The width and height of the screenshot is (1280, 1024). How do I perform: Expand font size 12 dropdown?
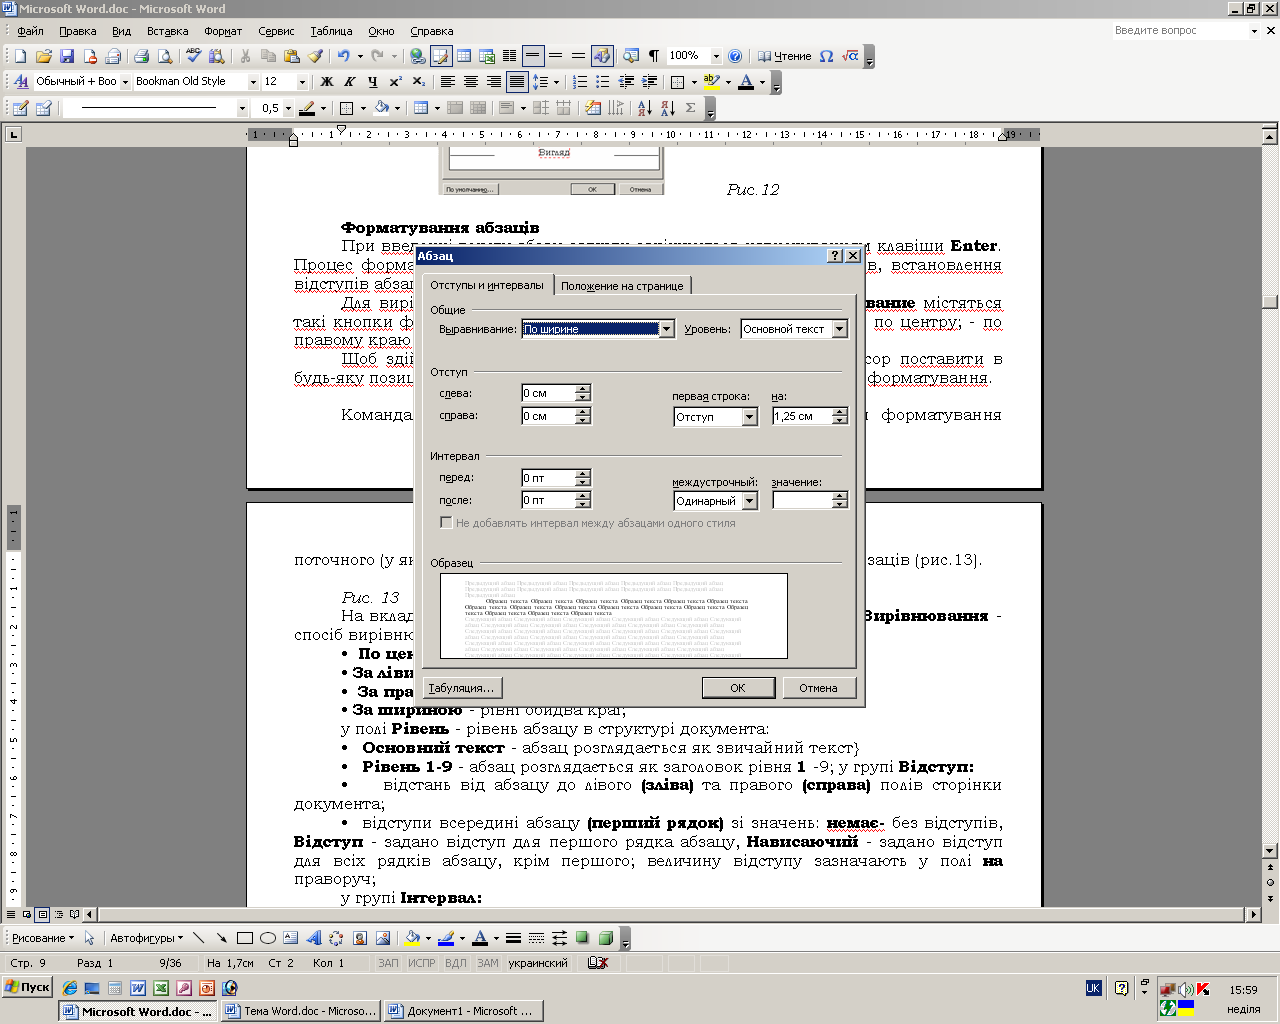(301, 82)
